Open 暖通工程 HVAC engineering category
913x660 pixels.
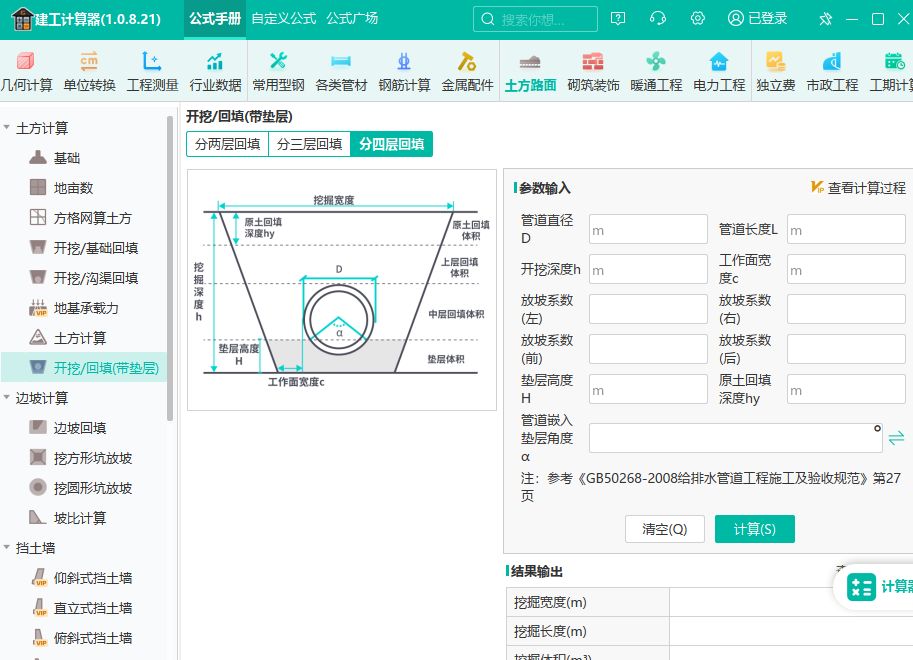click(x=656, y=71)
